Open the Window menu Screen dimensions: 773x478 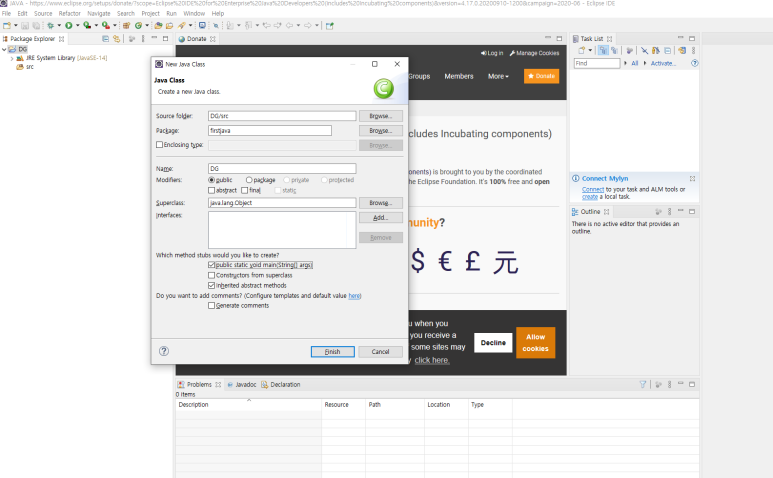click(194, 13)
